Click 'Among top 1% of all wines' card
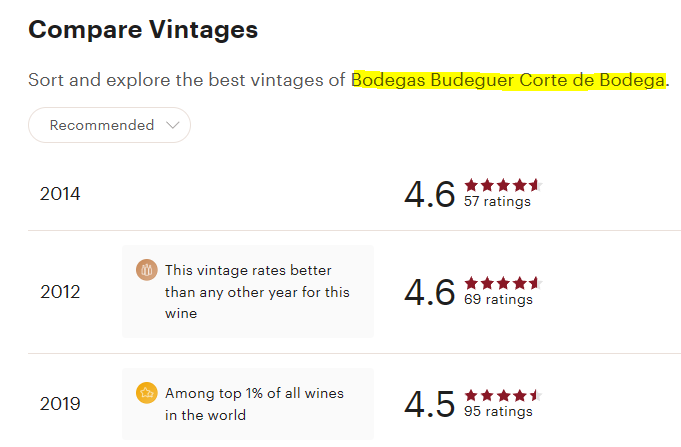The image size is (681, 447). [248, 404]
